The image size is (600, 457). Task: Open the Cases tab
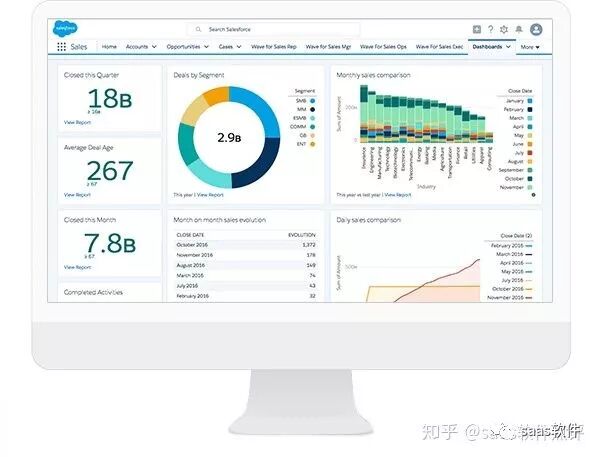coord(225,47)
